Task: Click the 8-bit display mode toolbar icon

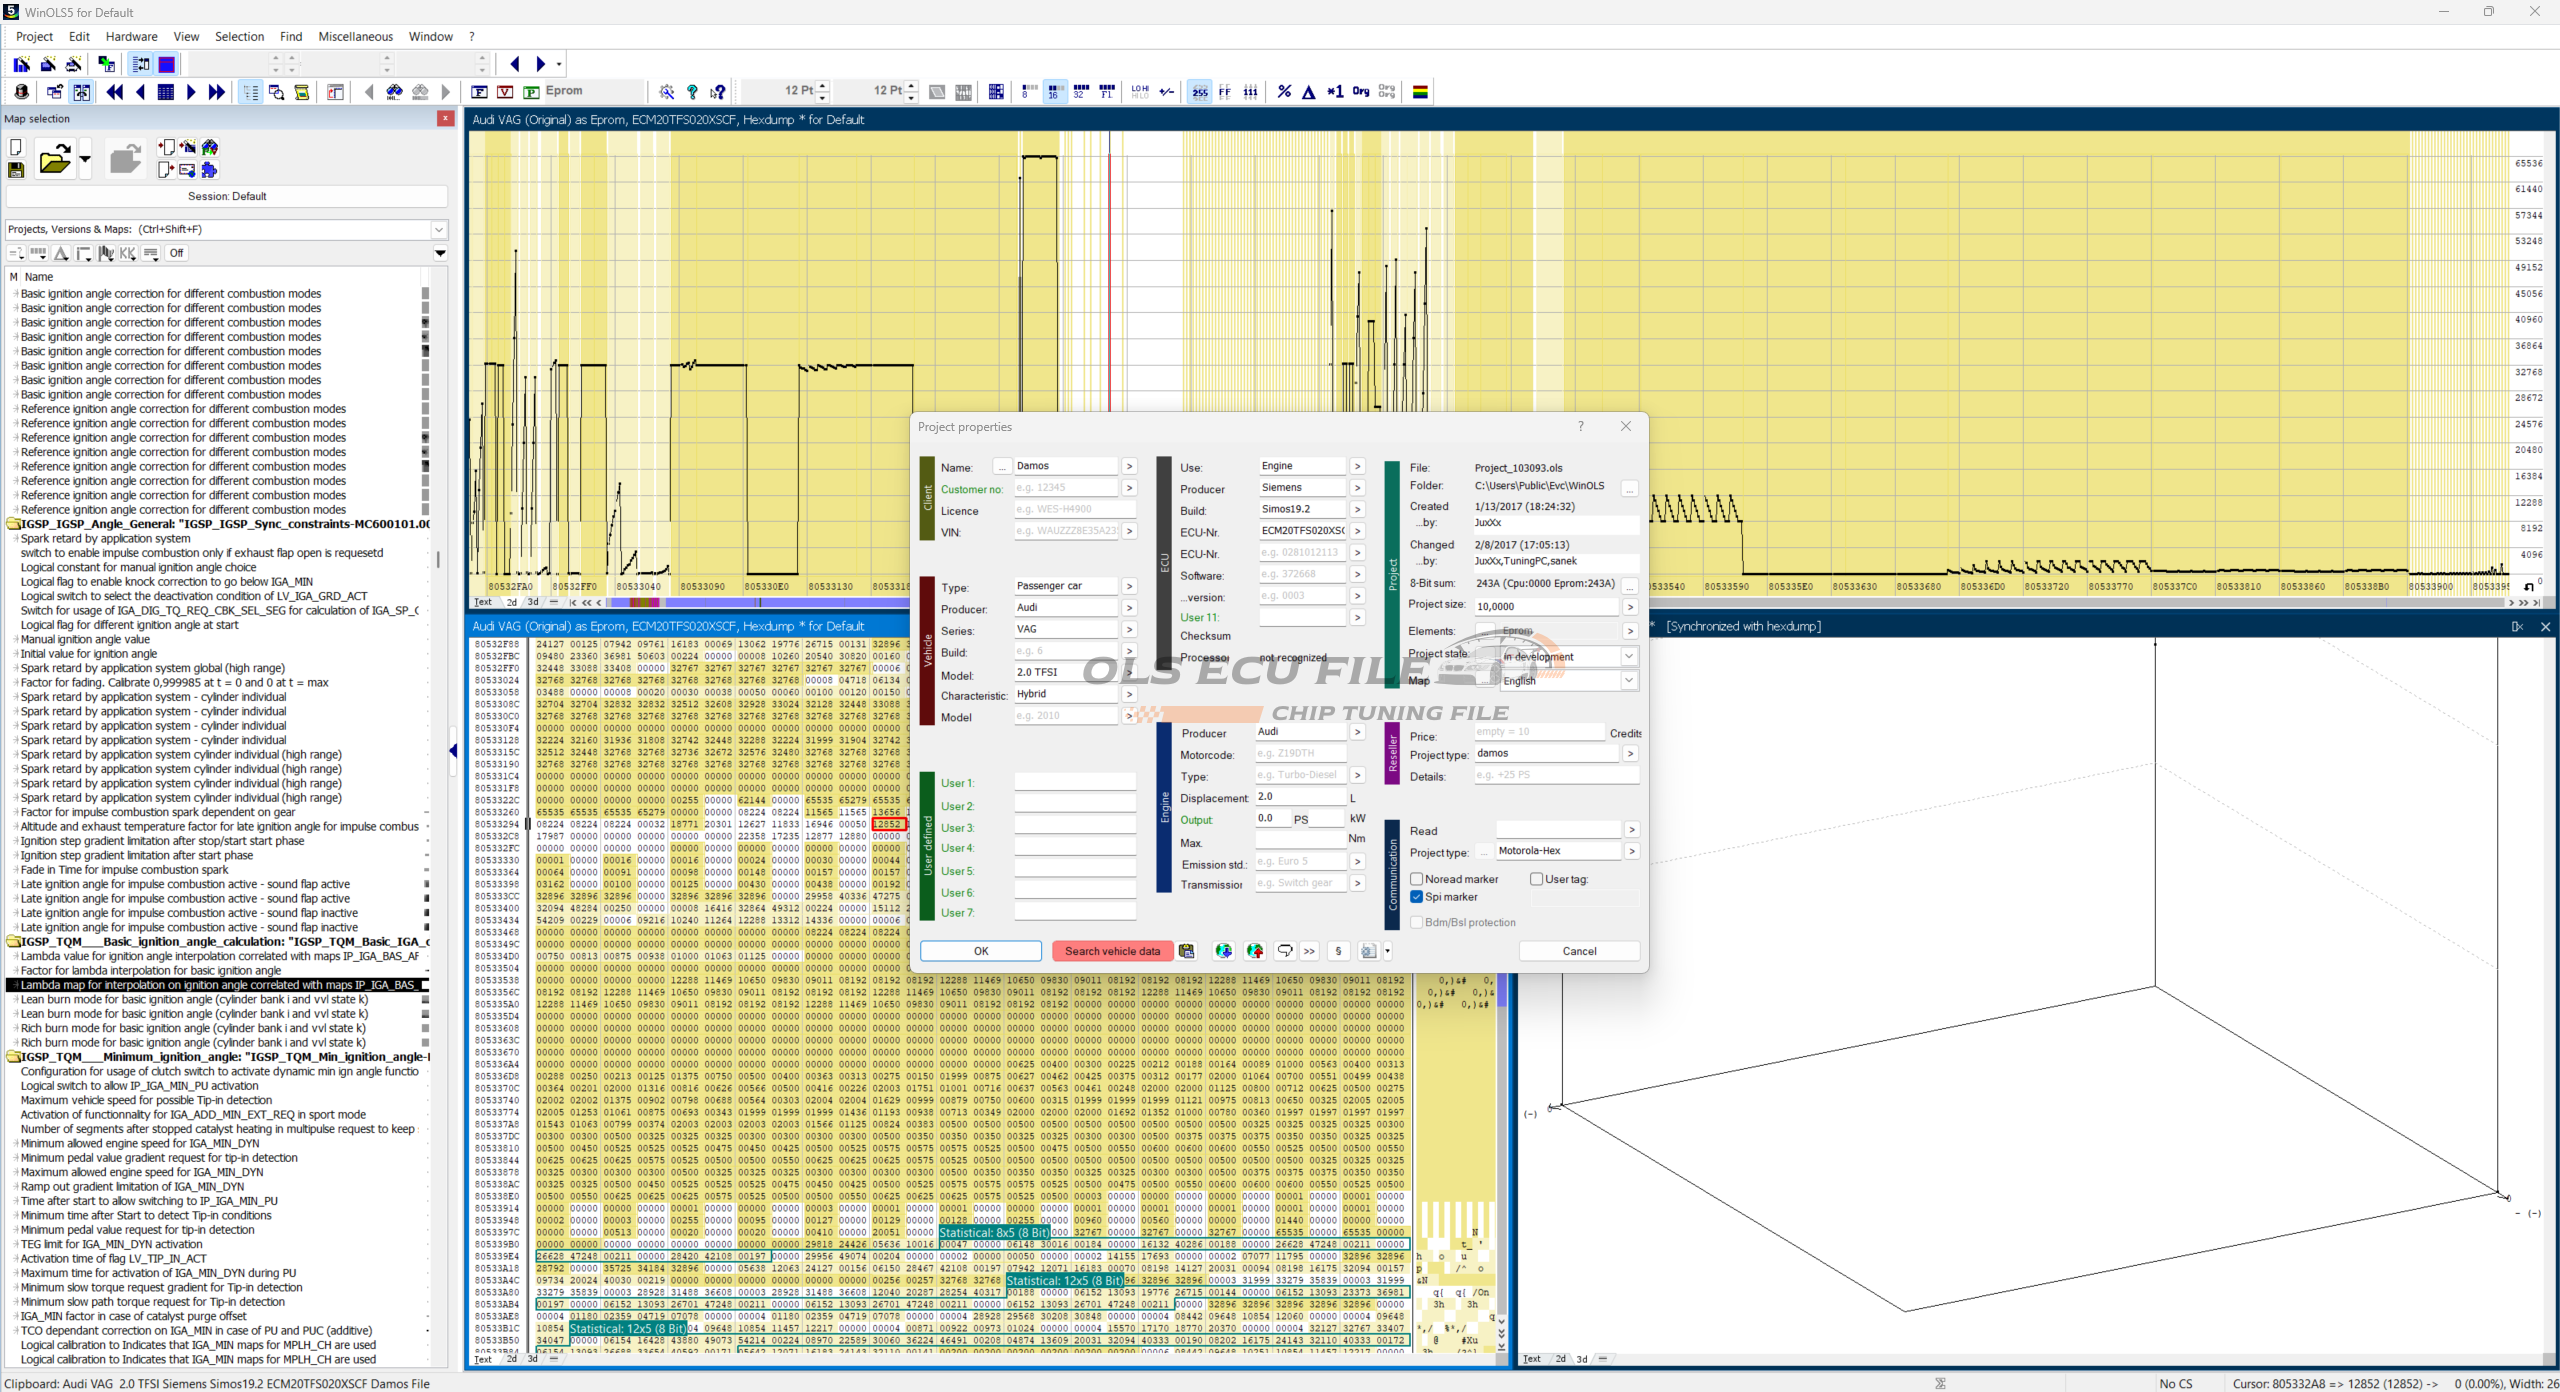Action: pos(1028,92)
